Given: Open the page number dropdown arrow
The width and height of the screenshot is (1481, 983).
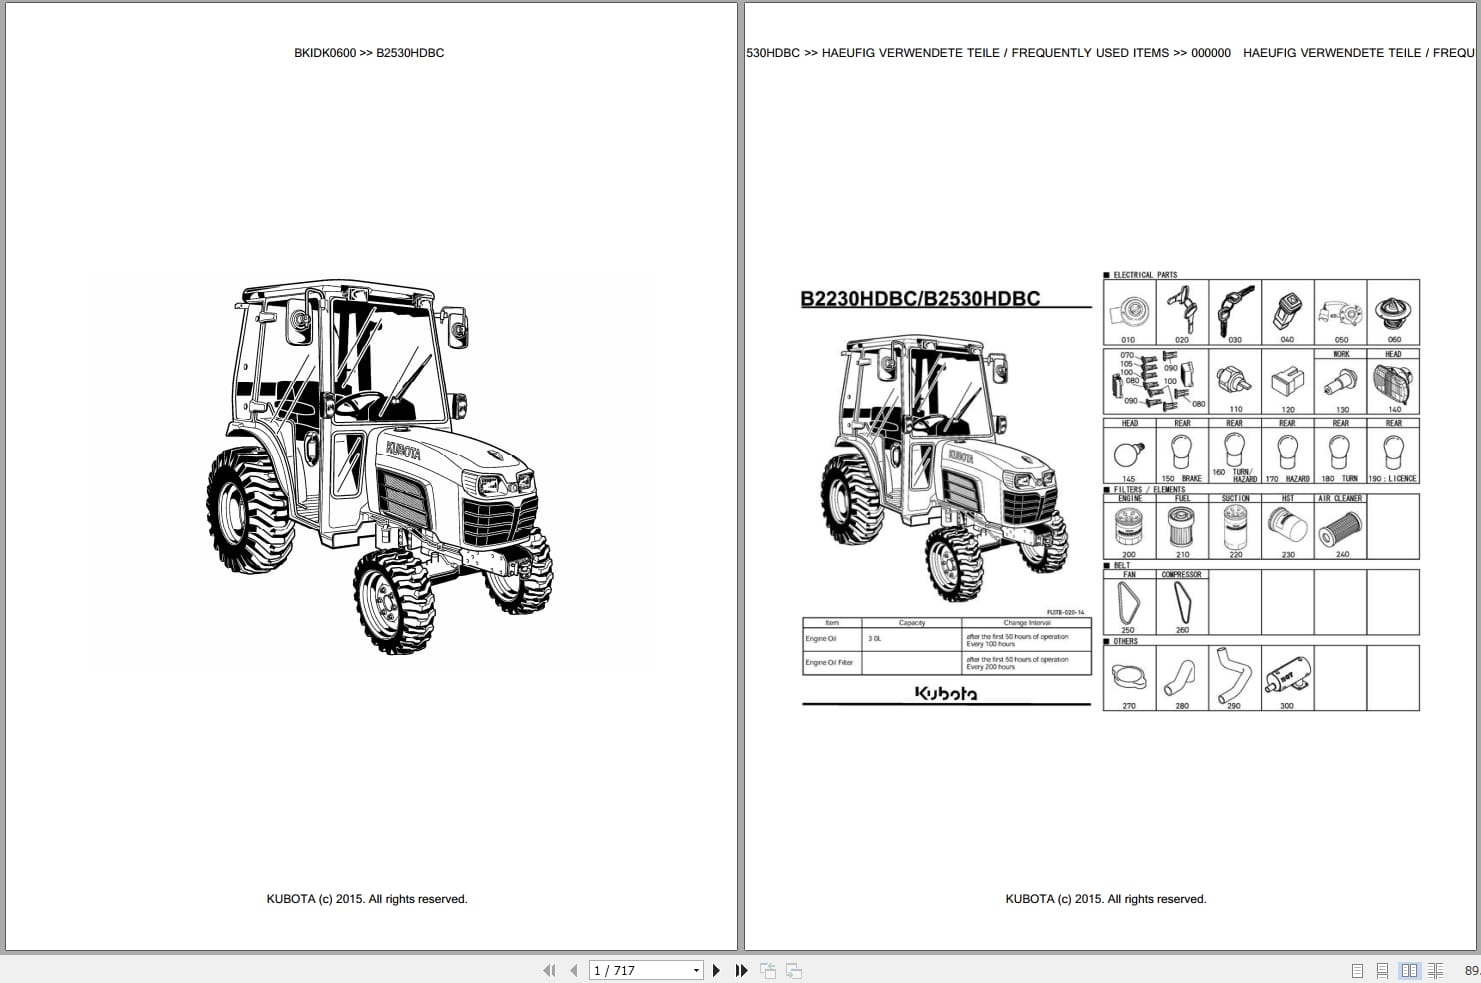Looking at the screenshot, I should [697, 970].
